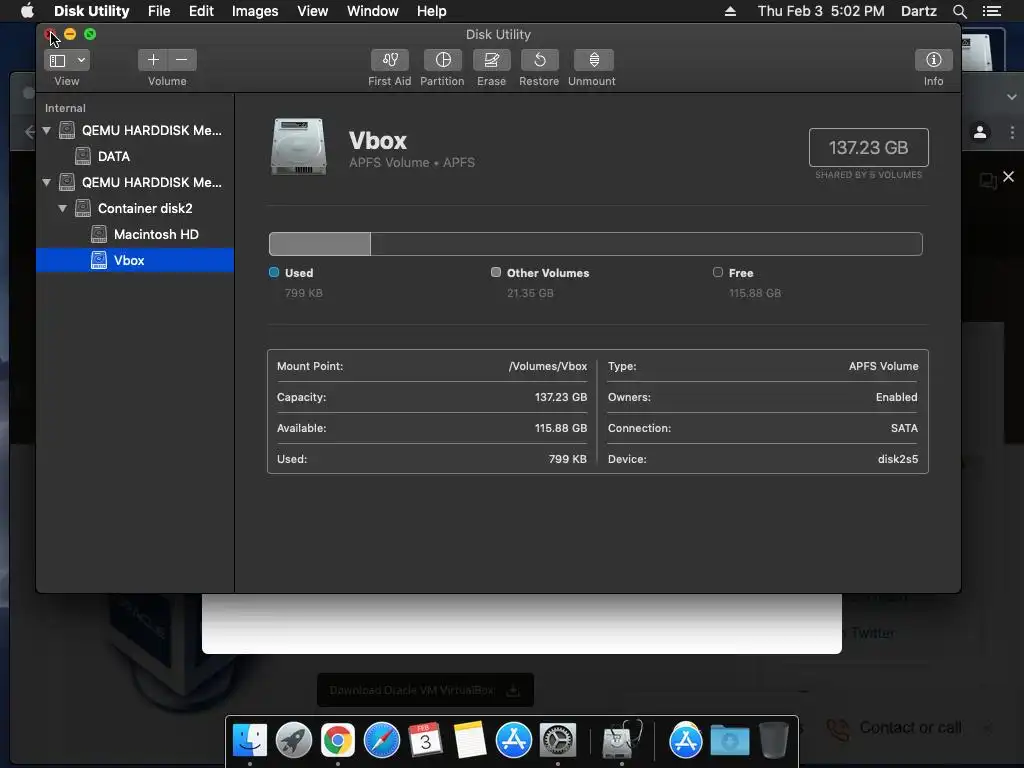The height and width of the screenshot is (768, 1024).
Task: Select the DATA volume
Action: coord(114,157)
